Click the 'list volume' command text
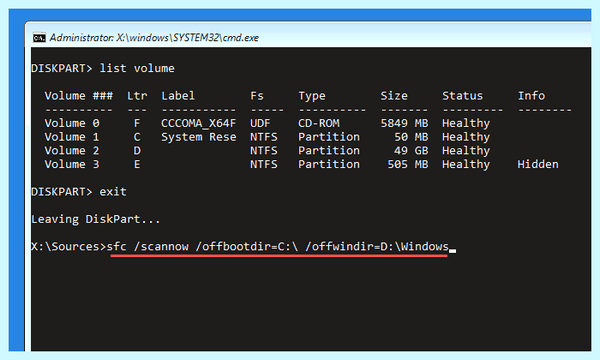Image resolution: width=600 pixels, height=360 pixels. [137, 68]
